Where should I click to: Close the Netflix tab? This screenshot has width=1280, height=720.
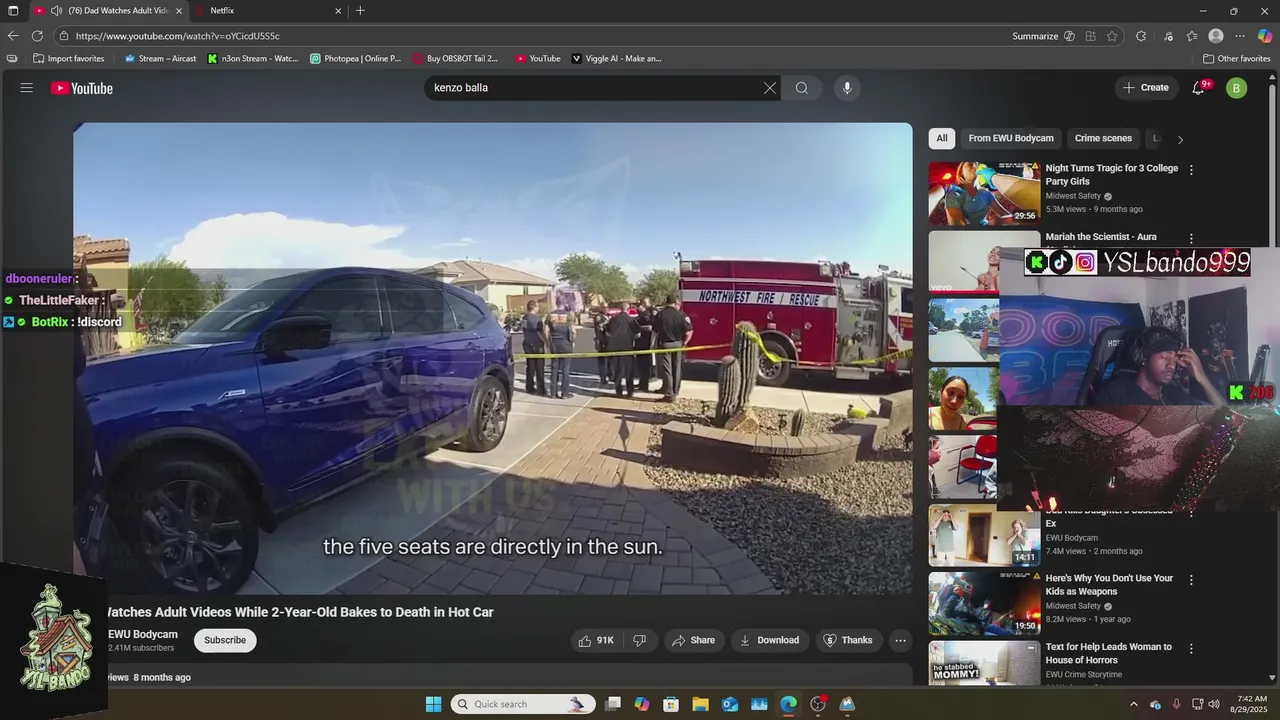(x=338, y=11)
